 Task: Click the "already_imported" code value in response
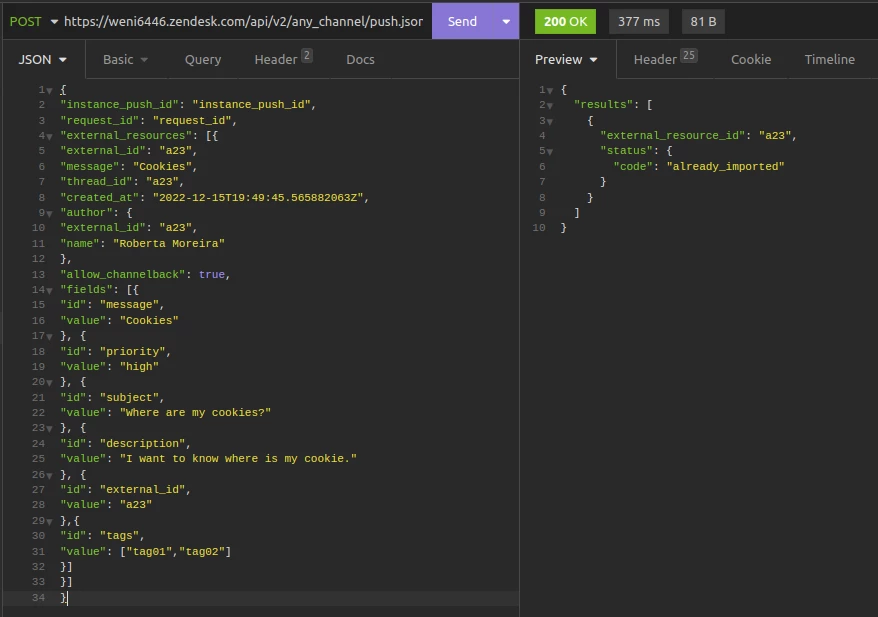pos(725,166)
